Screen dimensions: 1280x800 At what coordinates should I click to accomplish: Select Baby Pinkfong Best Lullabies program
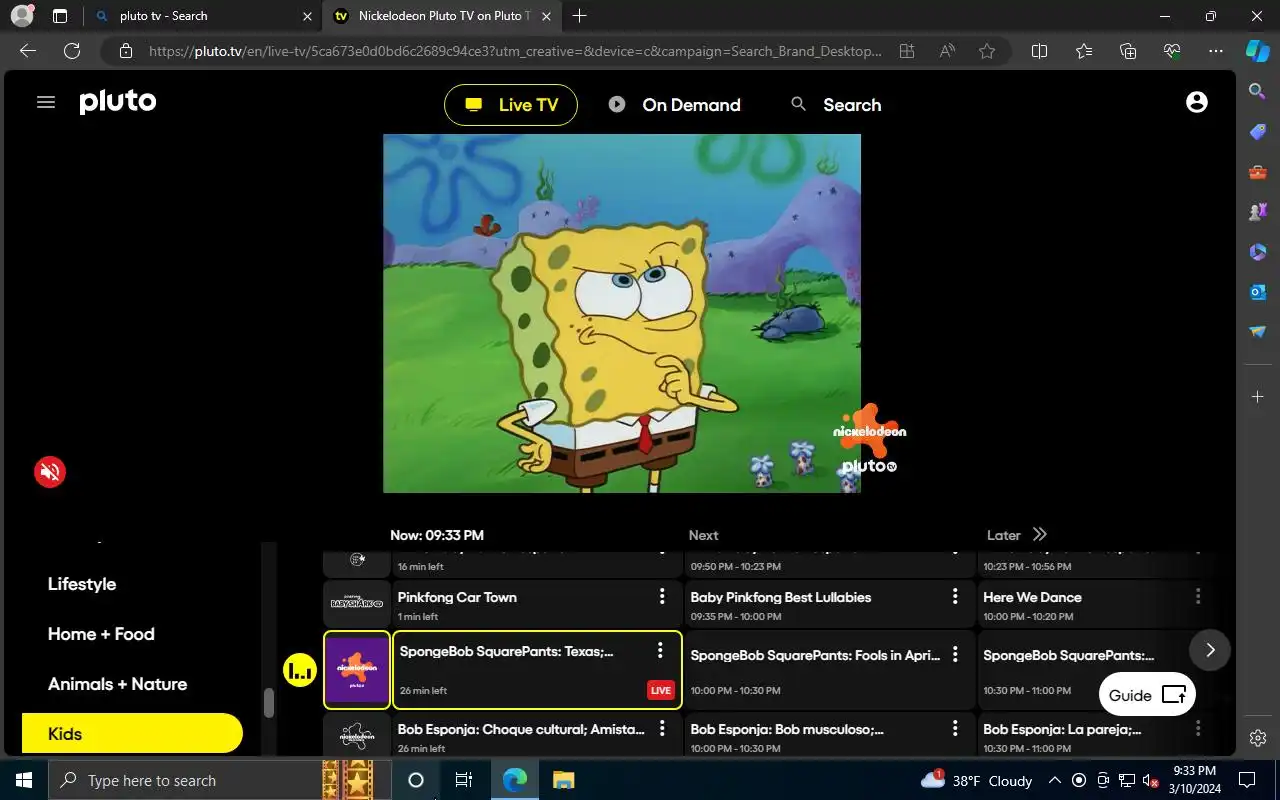tap(829, 603)
